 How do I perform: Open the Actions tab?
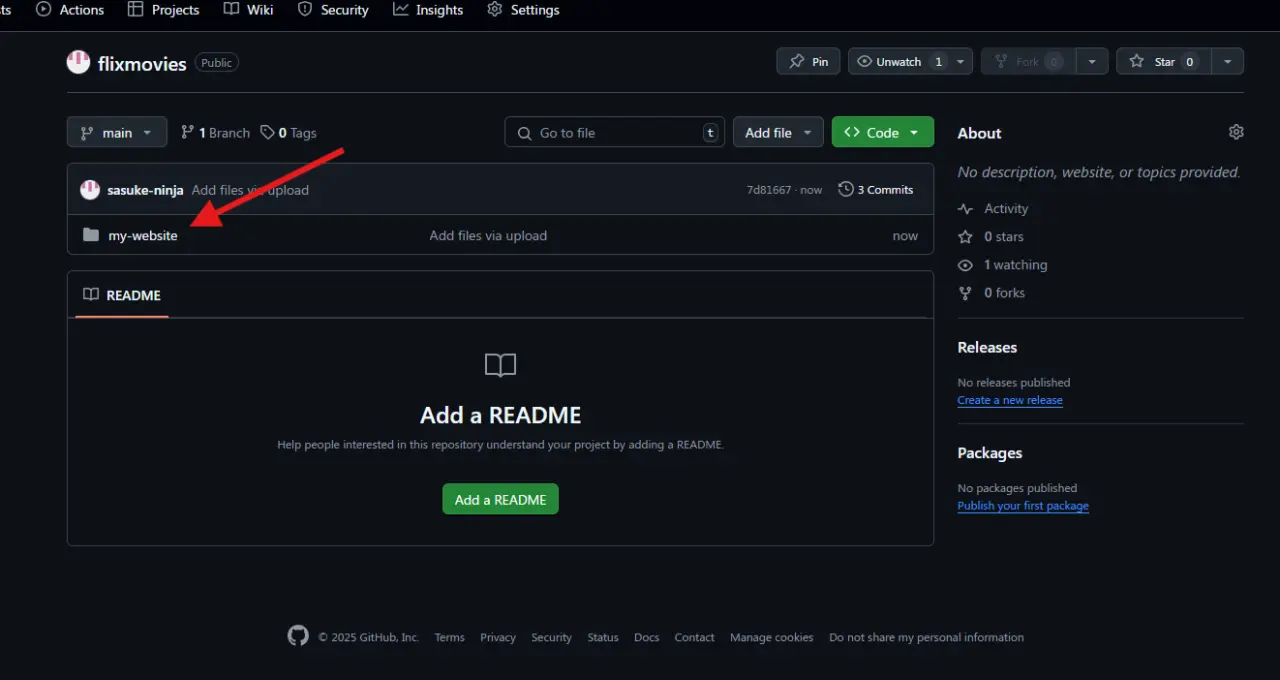[x=70, y=10]
